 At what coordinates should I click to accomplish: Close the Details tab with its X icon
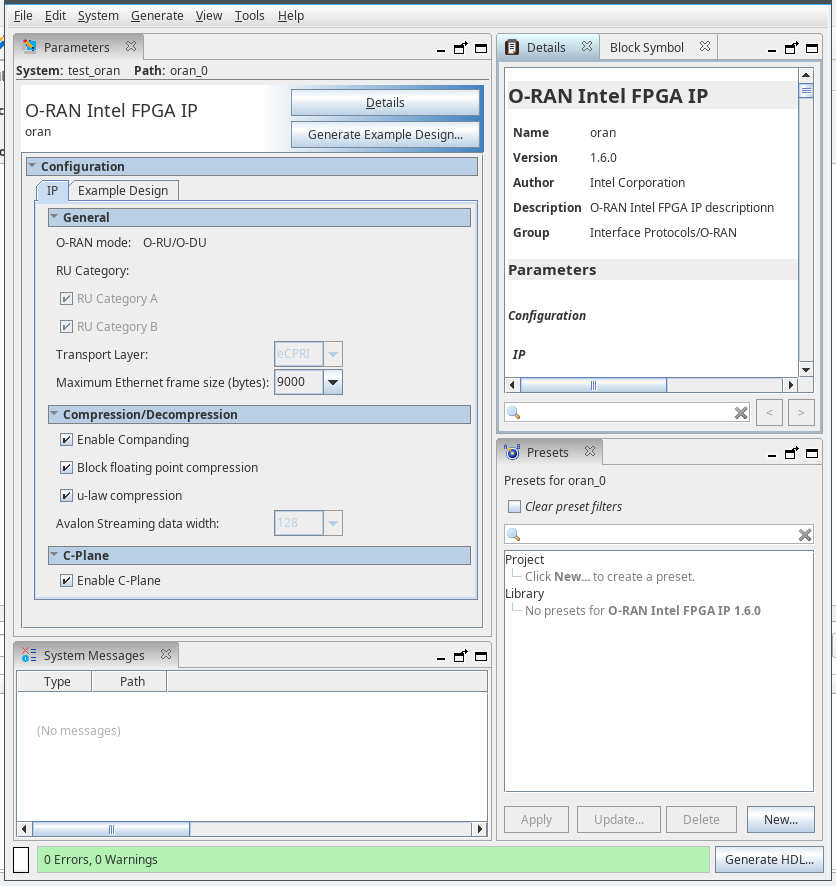point(587,46)
